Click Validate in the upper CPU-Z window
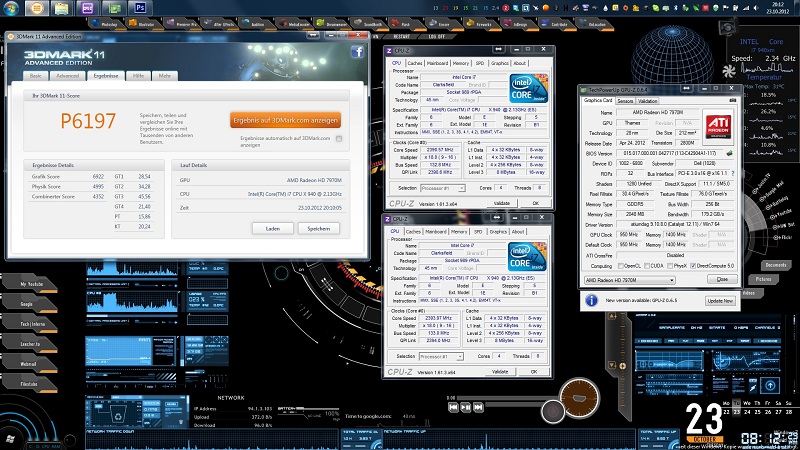 pos(502,203)
